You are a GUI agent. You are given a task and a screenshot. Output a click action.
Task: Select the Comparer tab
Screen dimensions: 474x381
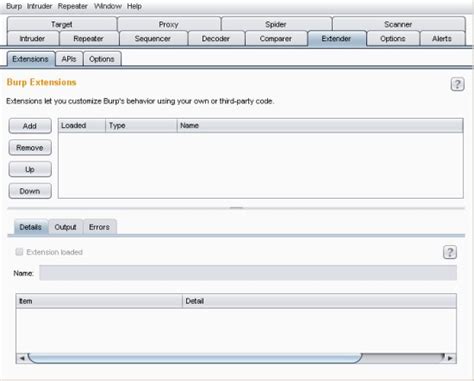pos(276,39)
